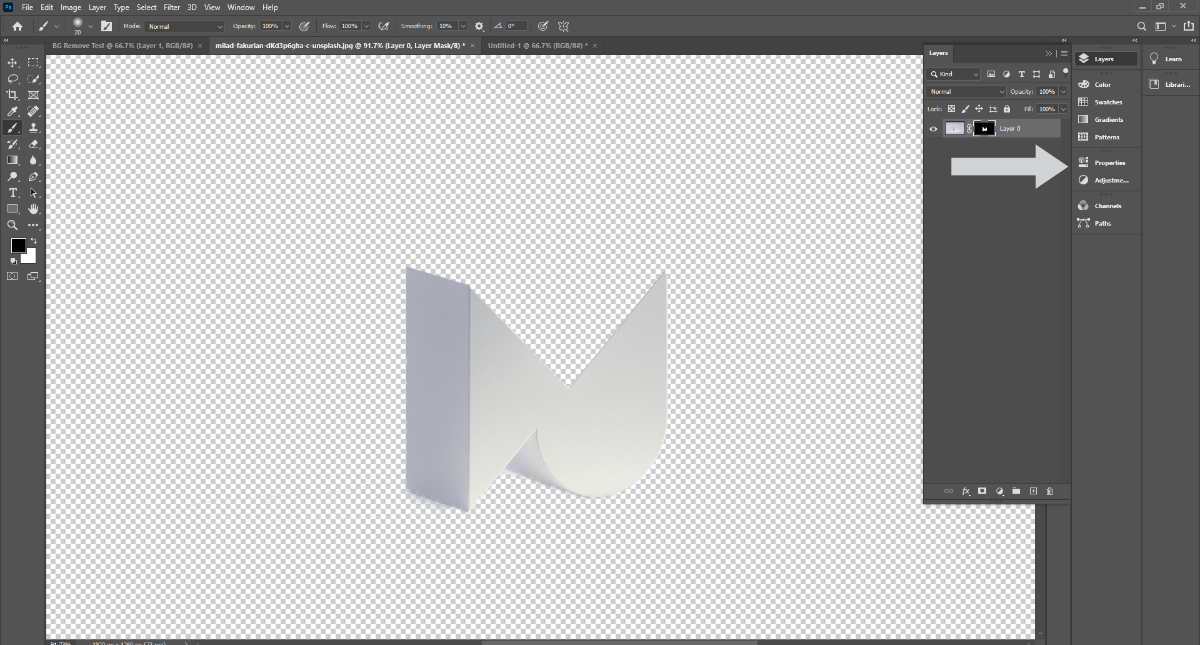Select the Crop tool
Viewport: 1200px width, 645px height.
tap(13, 95)
